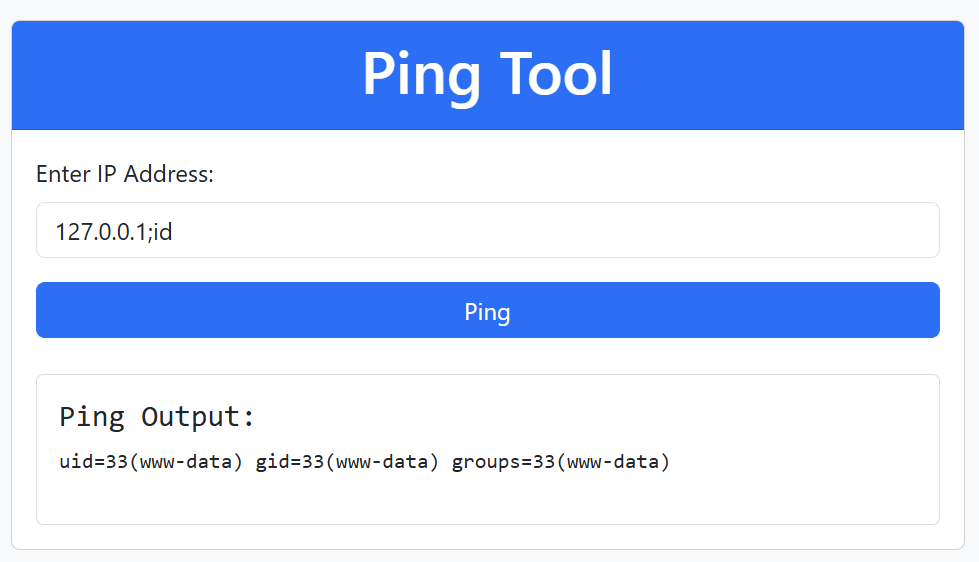The image size is (979, 562).
Task: Place cursor on the 127.0.0.1;id text
Action: click(114, 232)
